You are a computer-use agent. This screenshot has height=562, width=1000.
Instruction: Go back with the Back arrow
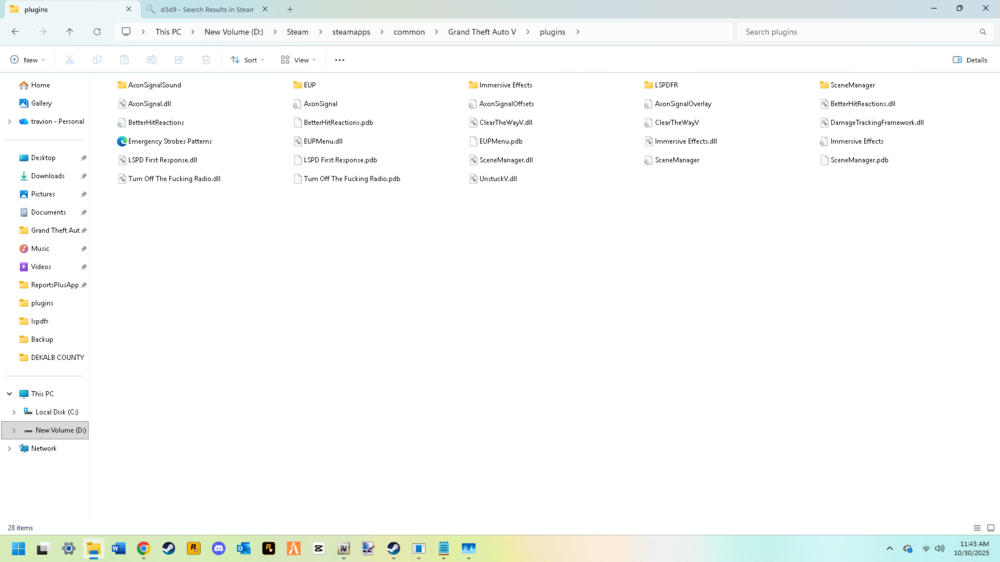pyautogui.click(x=15, y=32)
